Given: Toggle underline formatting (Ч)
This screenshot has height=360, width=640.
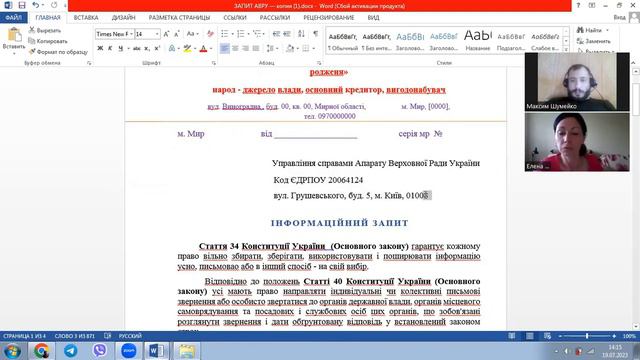Looking at the screenshot, I should tap(120, 49).
